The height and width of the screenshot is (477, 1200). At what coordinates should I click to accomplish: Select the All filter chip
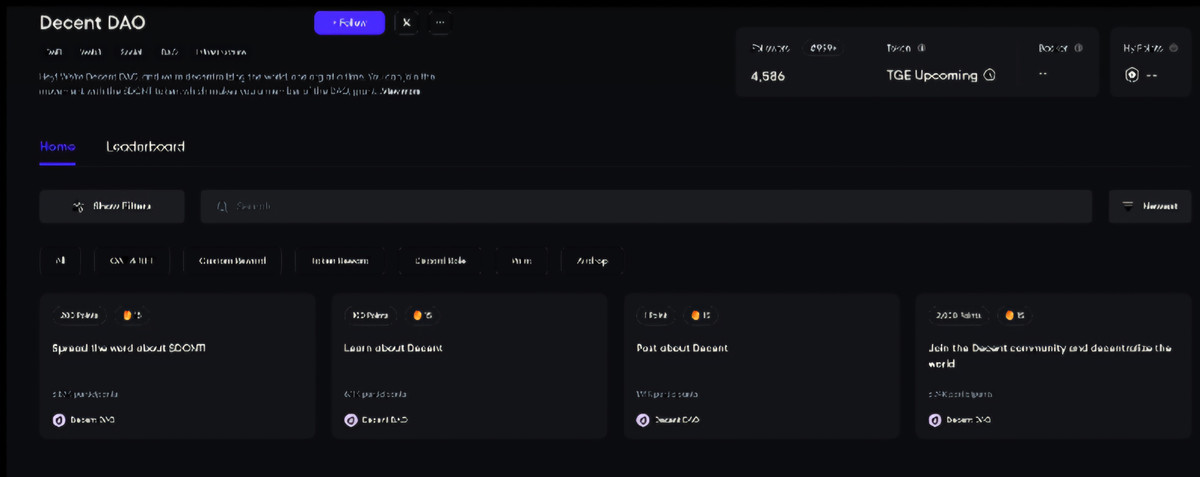(x=60, y=261)
